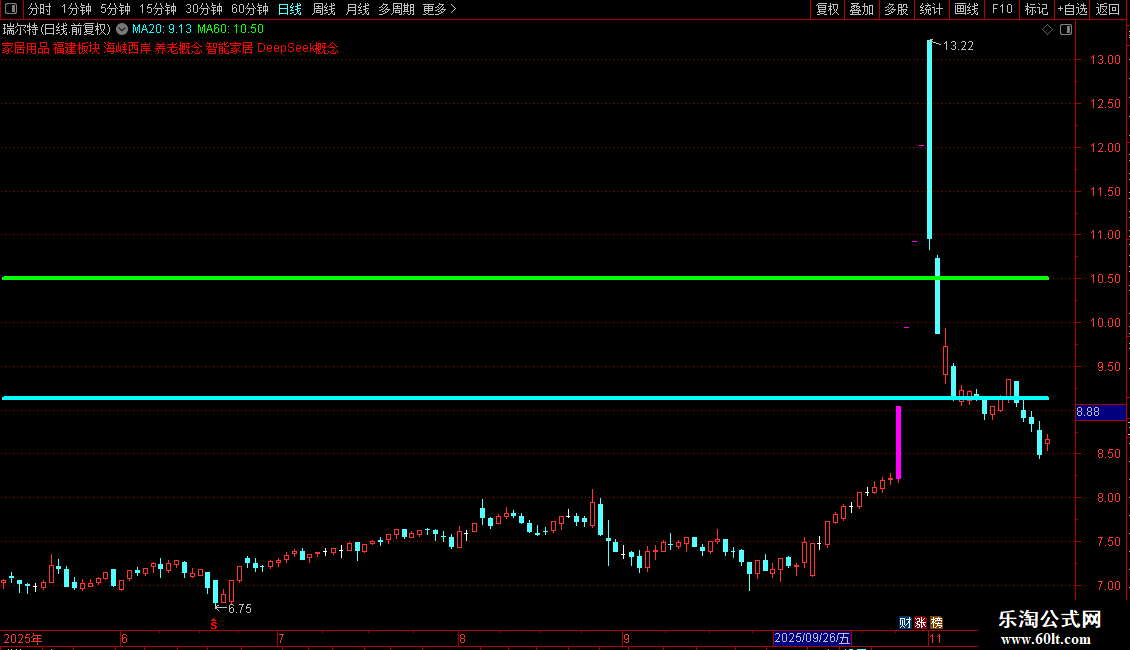This screenshot has height=650, width=1130.
Task: Click the MA60: 10.50 indicator label
Action: pyautogui.click(x=231, y=29)
